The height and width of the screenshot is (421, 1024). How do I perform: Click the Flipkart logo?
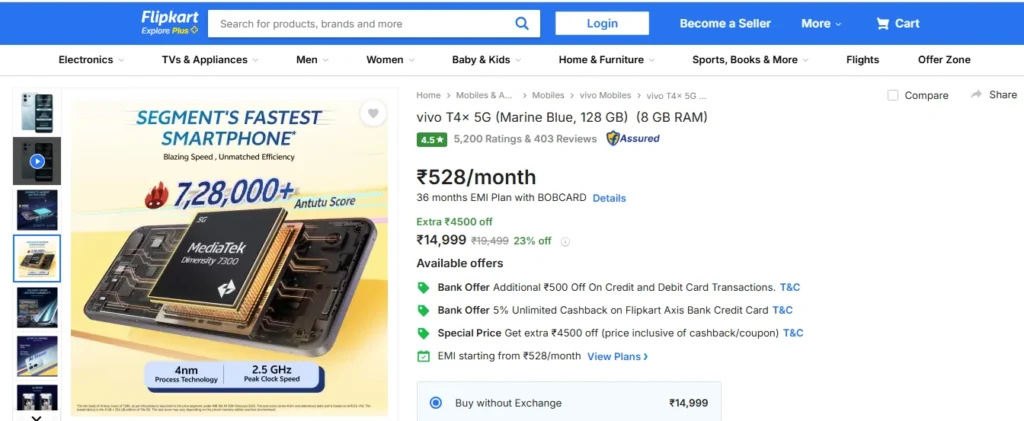170,17
